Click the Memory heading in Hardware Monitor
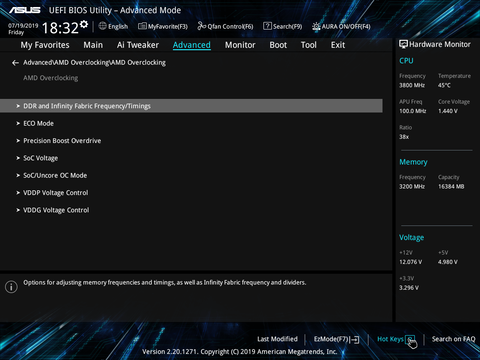This screenshot has height=360, width=480. pyautogui.click(x=413, y=162)
